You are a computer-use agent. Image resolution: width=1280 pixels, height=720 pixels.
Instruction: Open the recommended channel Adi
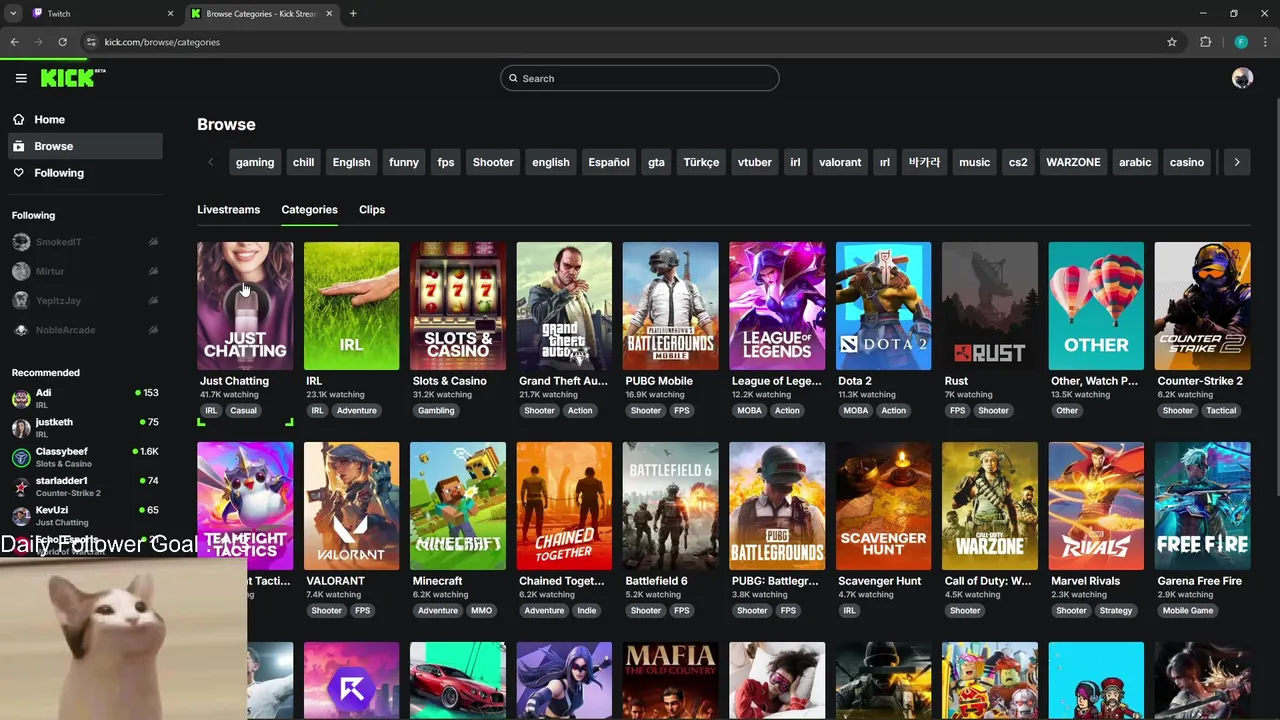(85, 398)
